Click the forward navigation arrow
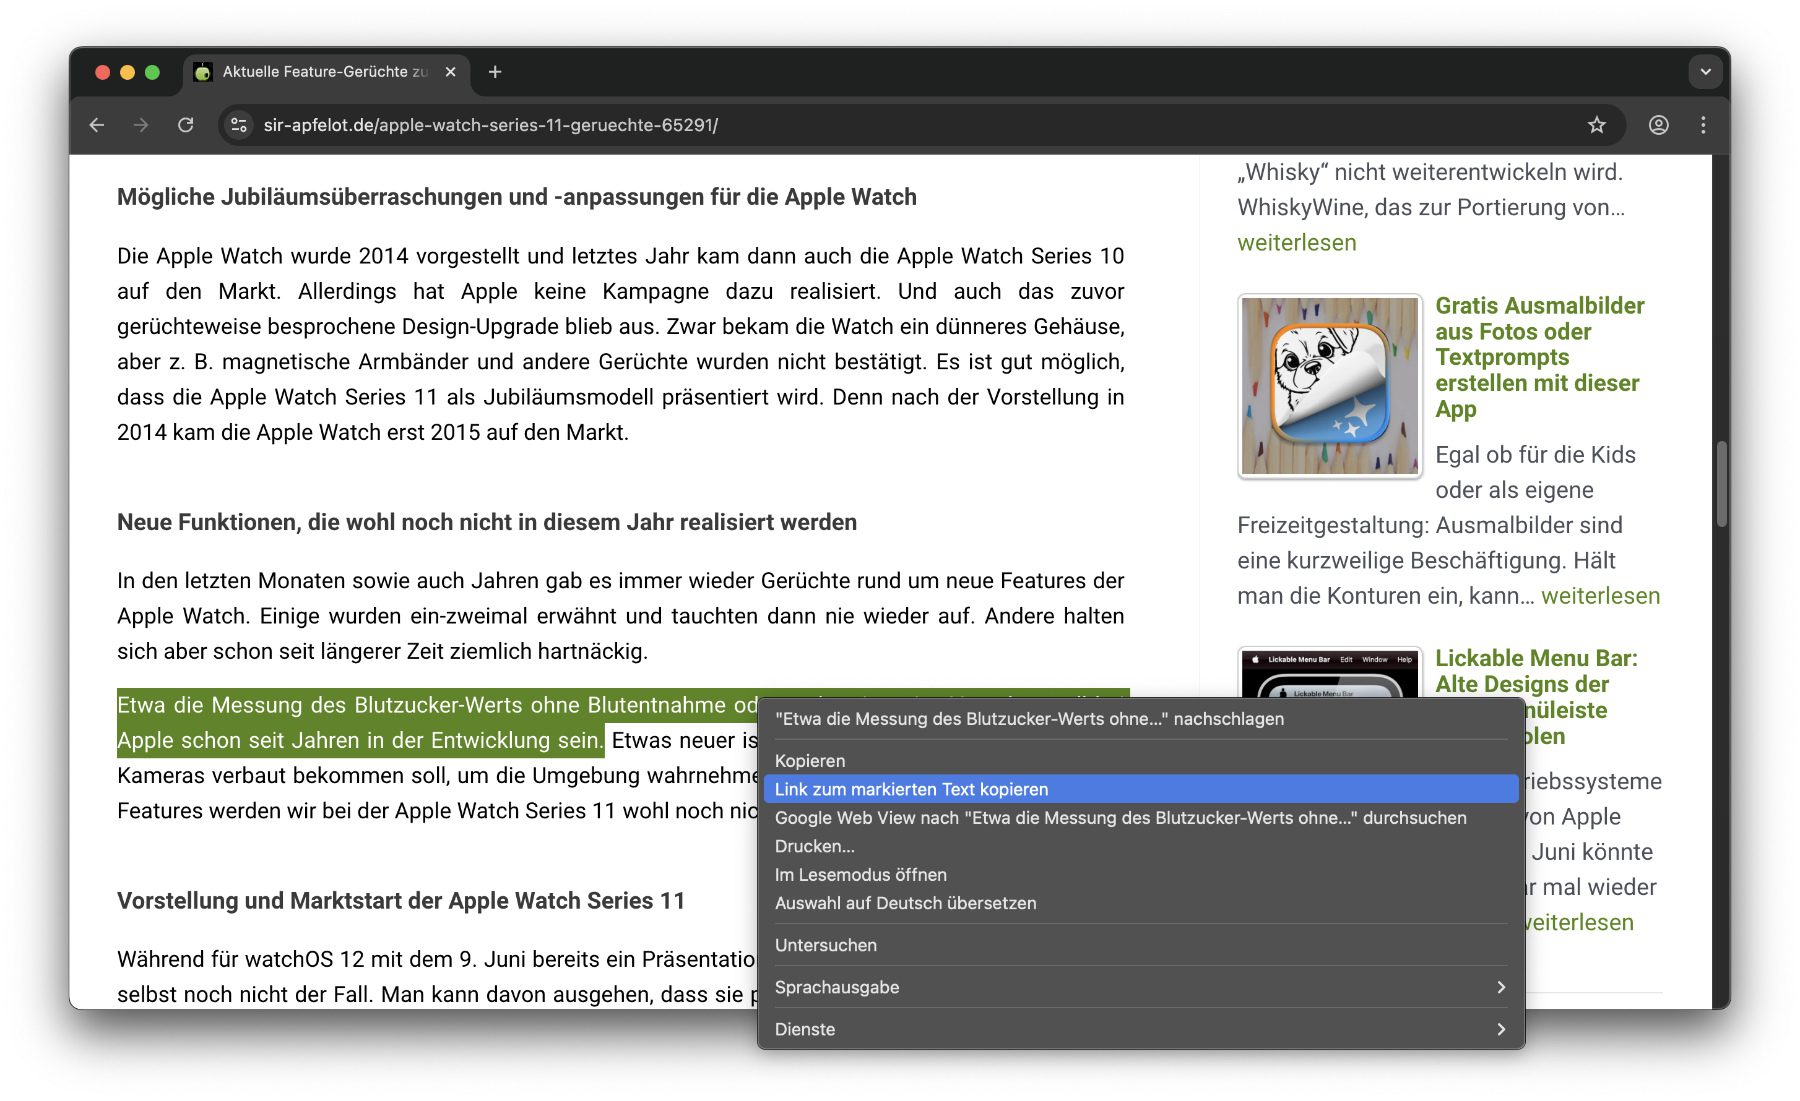Image resolution: width=1800 pixels, height=1101 pixels. click(141, 125)
